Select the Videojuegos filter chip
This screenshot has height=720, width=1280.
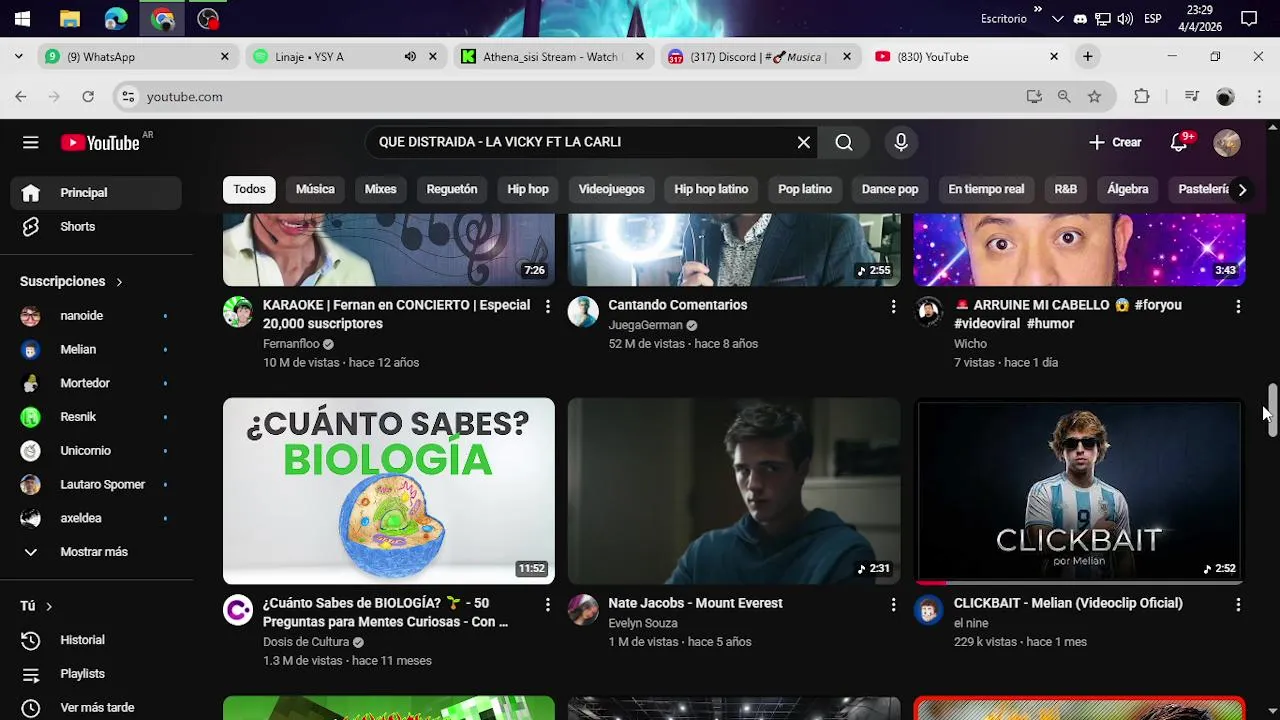point(612,189)
